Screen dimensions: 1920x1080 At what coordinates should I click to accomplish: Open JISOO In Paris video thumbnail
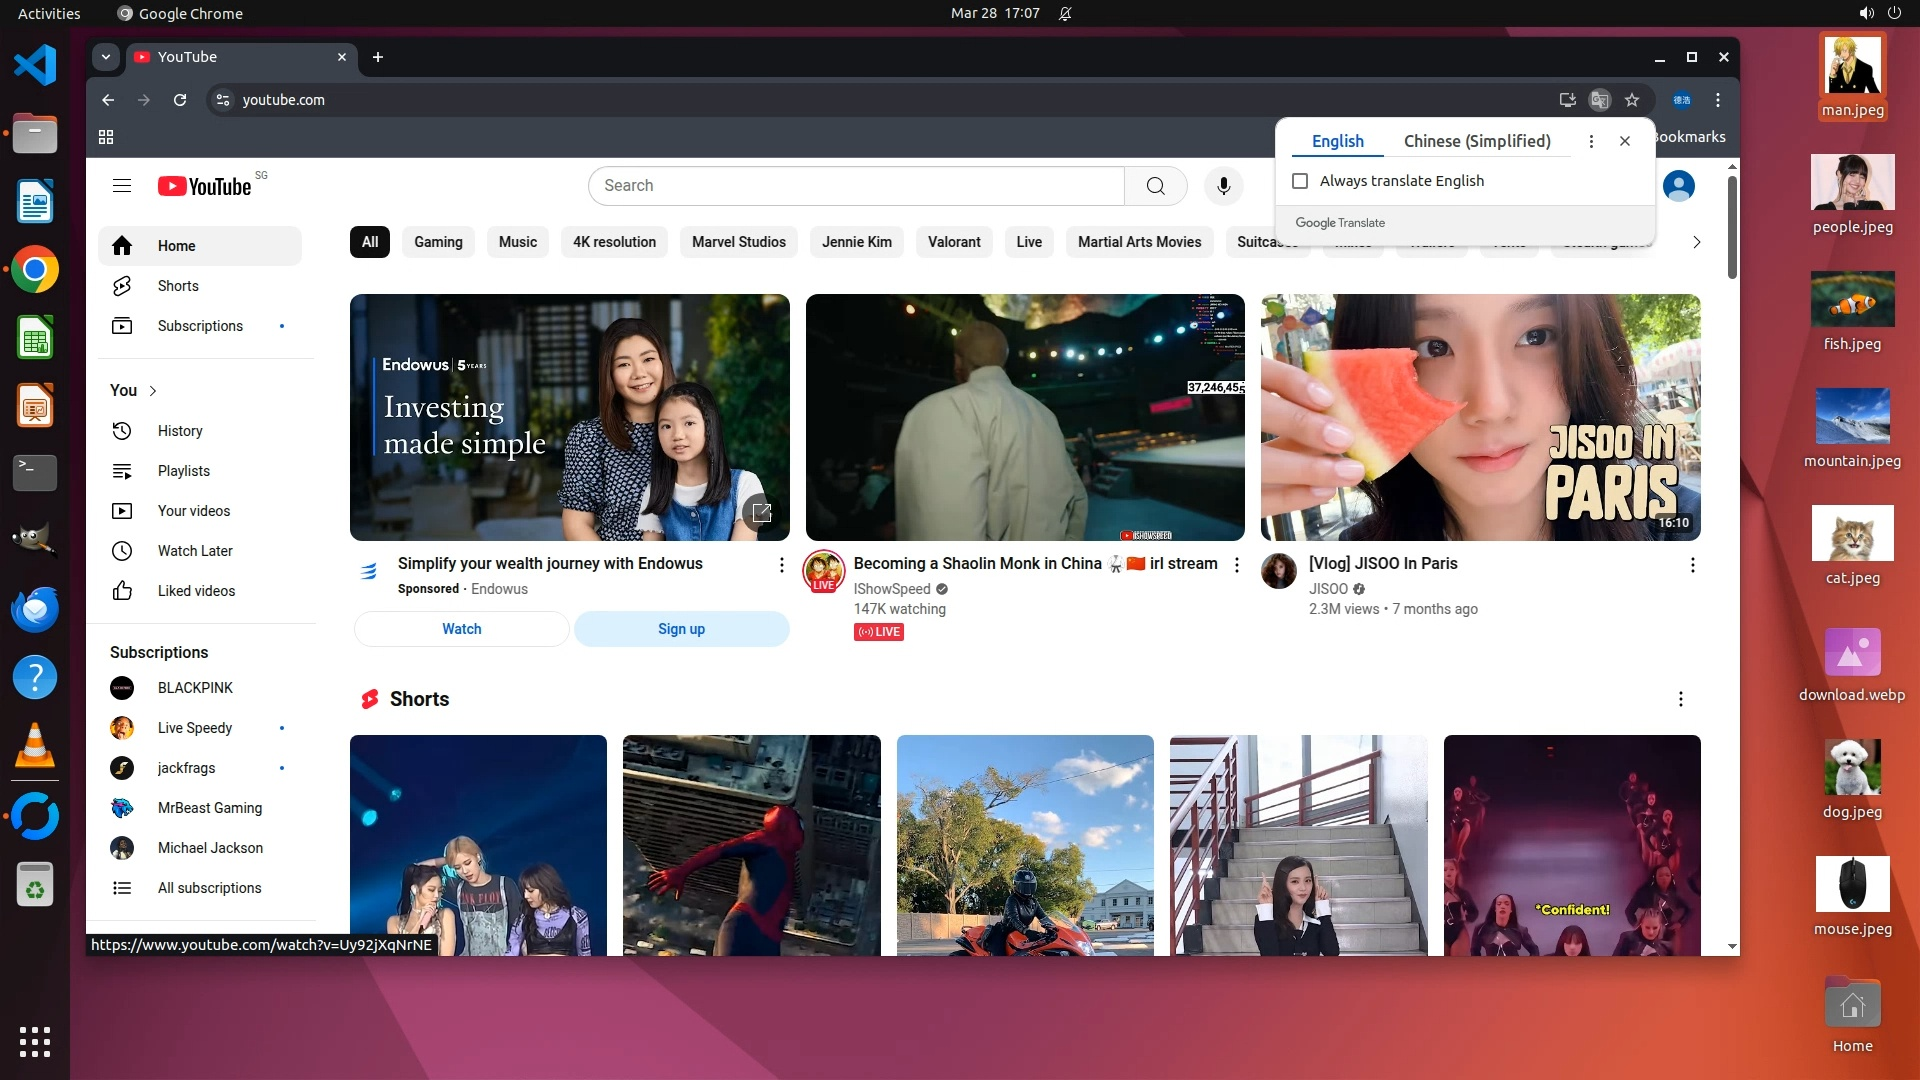[x=1480, y=417]
